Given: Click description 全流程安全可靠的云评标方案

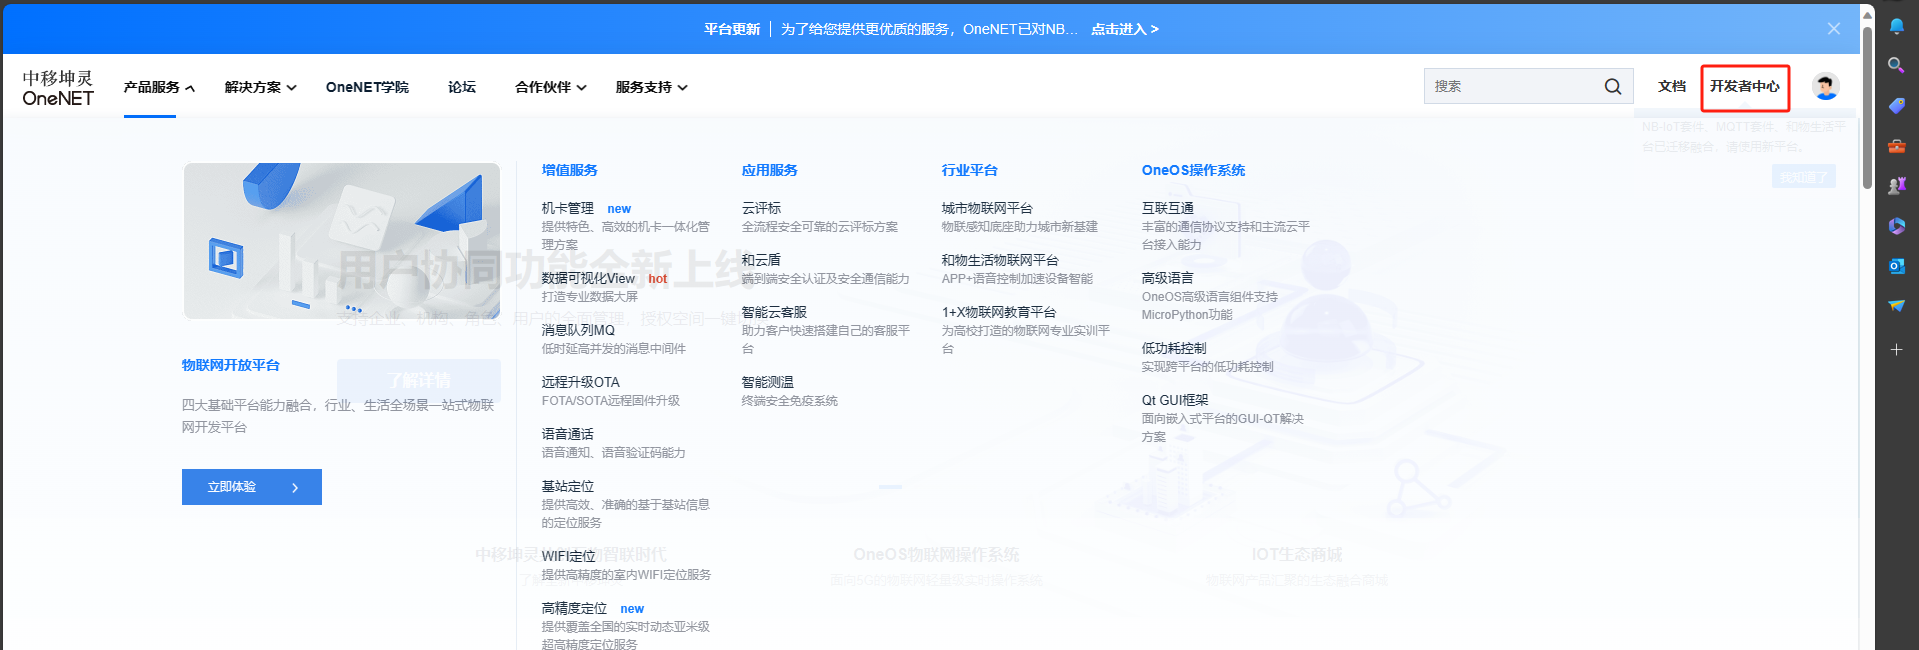Looking at the screenshot, I should pos(820,227).
